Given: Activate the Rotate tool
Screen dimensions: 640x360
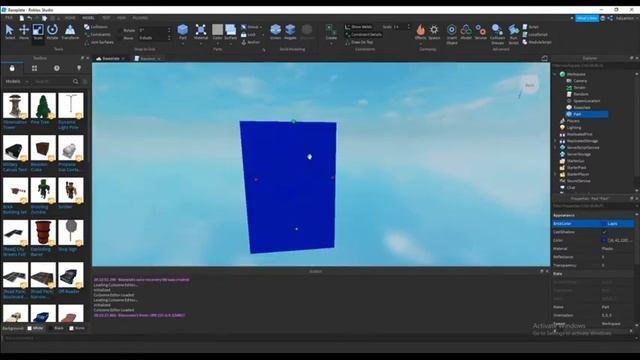Looking at the screenshot, I should [x=52, y=31].
